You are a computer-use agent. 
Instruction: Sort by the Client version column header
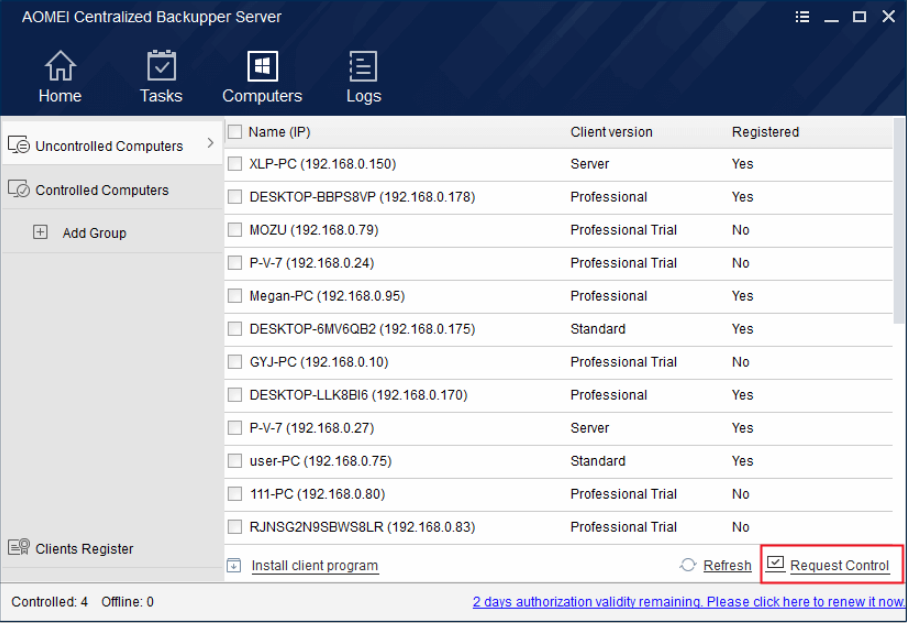611,132
